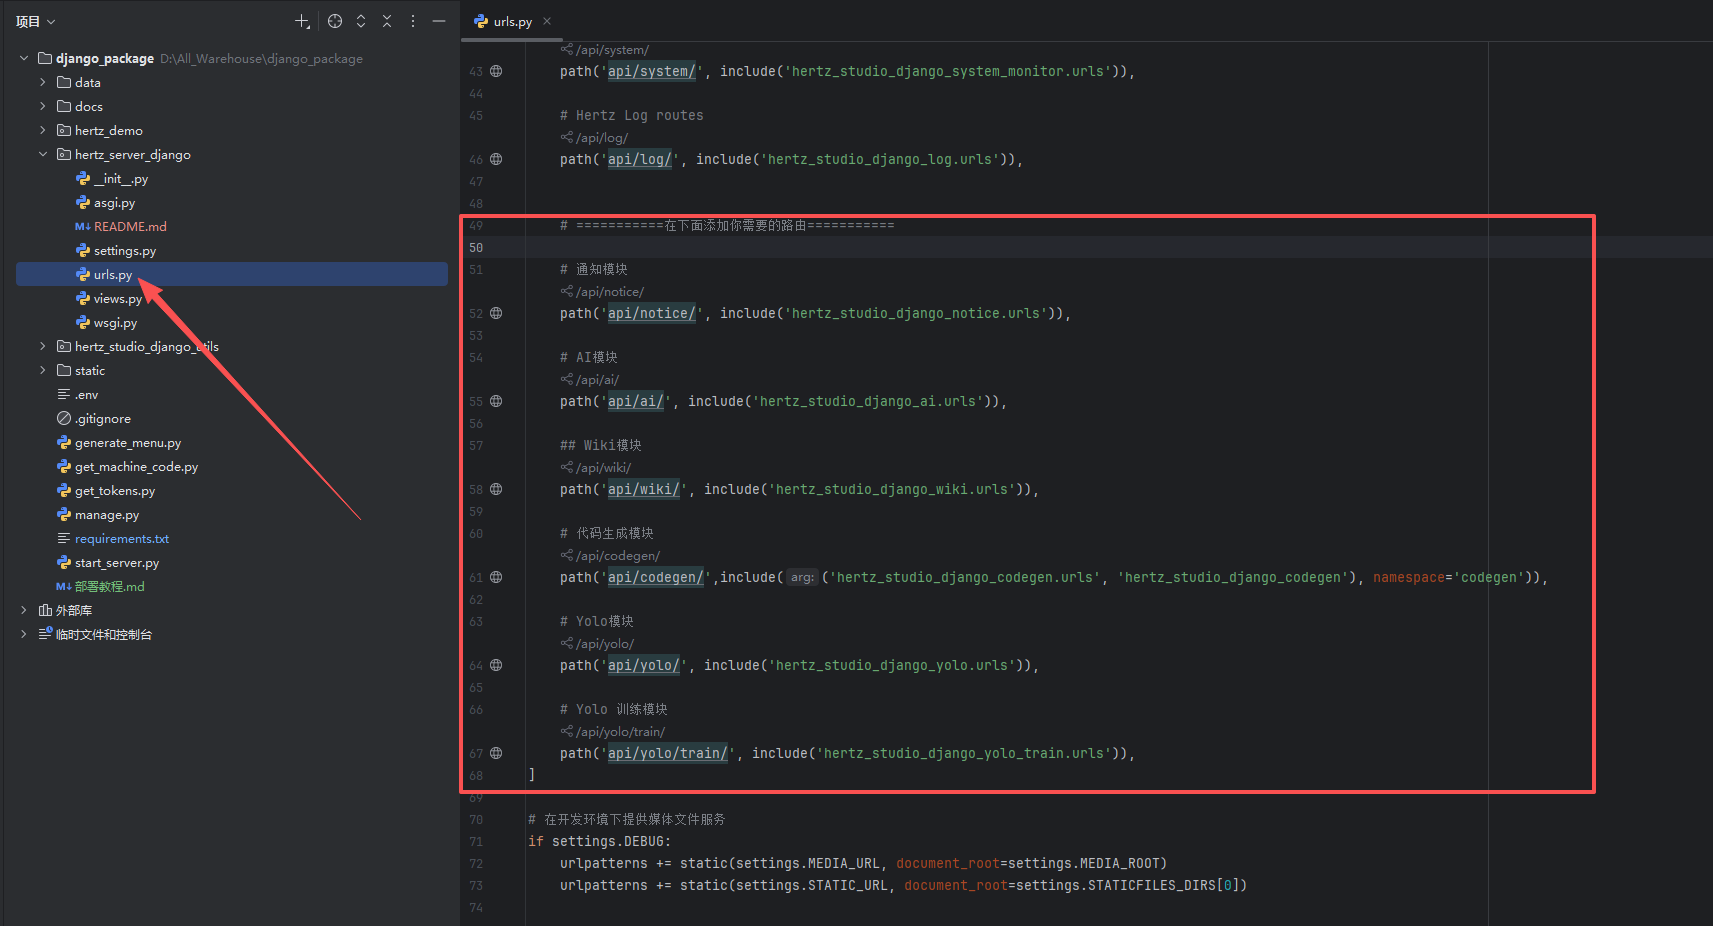Hide the project tool window

[x=439, y=21]
